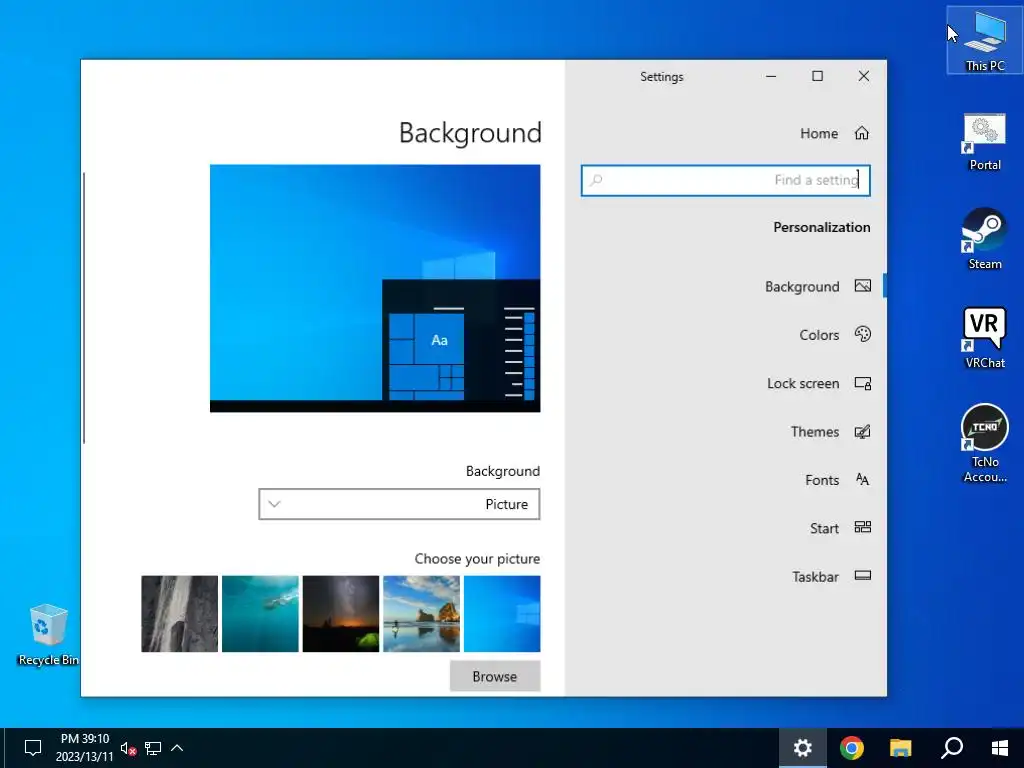The width and height of the screenshot is (1024, 768).
Task: Open the Background type dropdown showing Picture
Action: click(399, 504)
